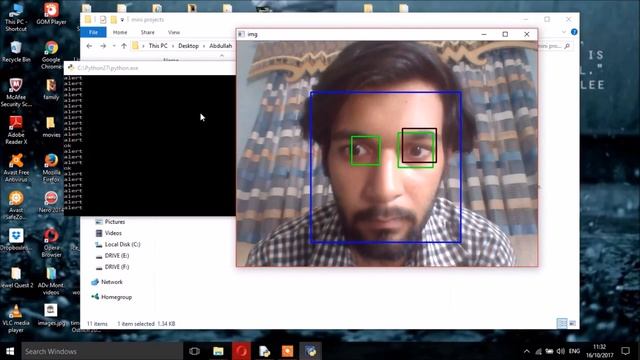This screenshot has height=360, width=640.
Task: Open the taskbar clock and date
Action: (x=600, y=351)
